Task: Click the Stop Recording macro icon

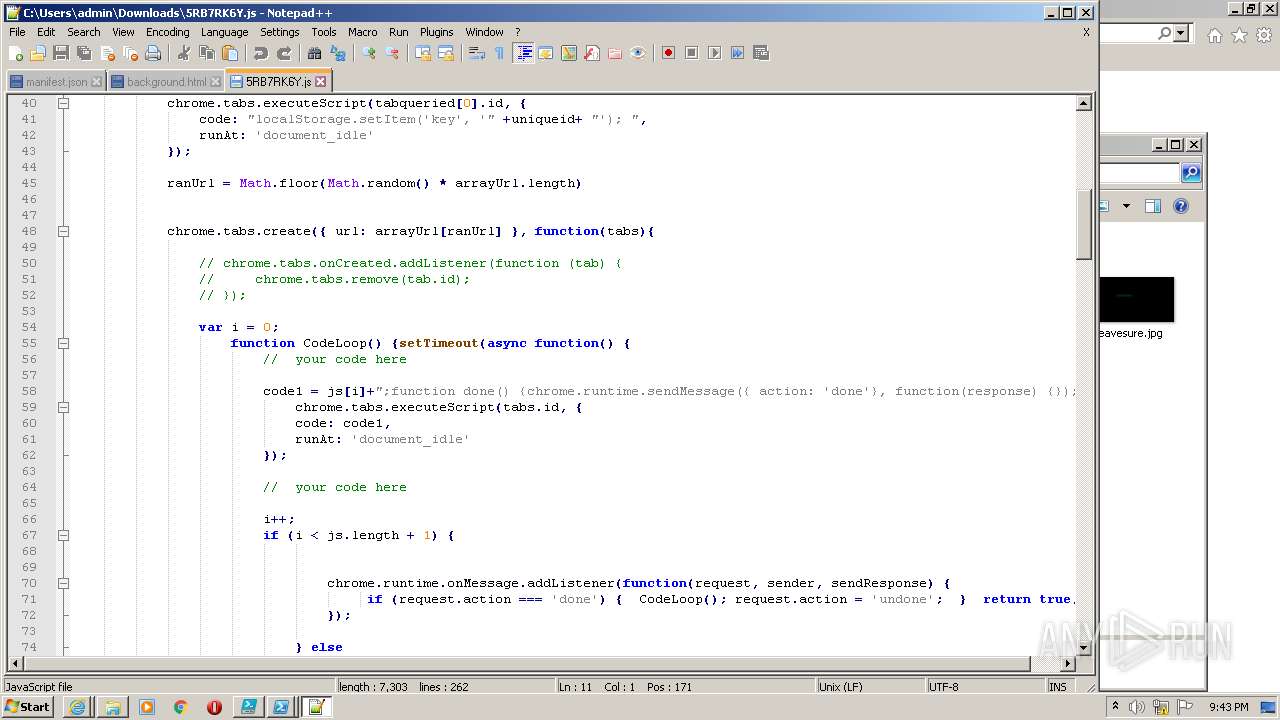Action: tap(691, 53)
